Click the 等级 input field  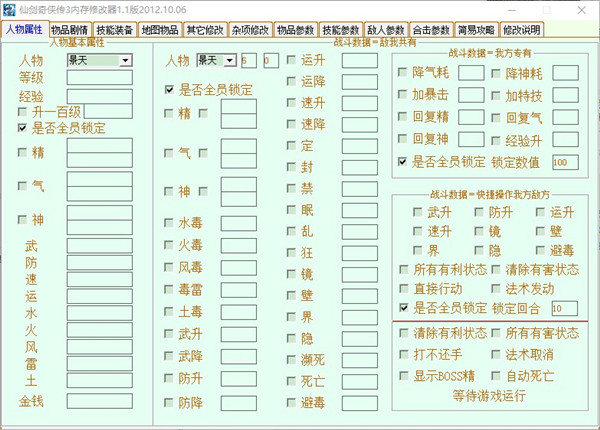click(99, 77)
